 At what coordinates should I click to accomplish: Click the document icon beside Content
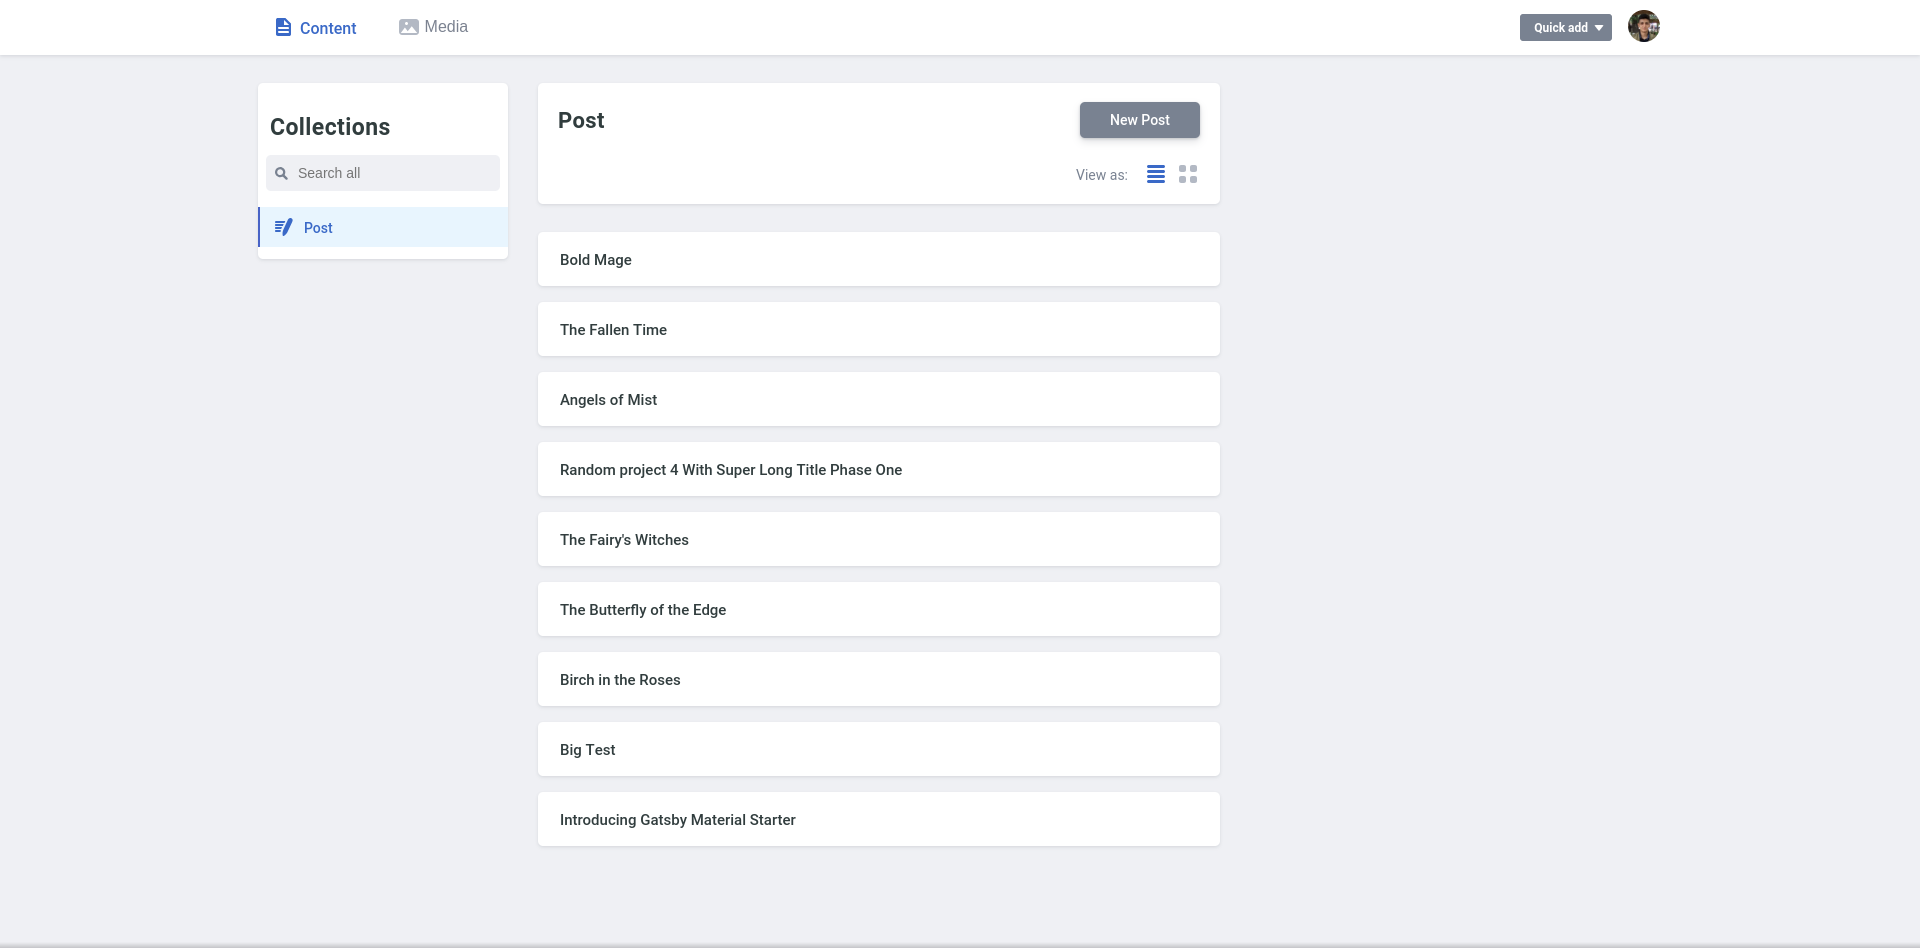(x=282, y=27)
